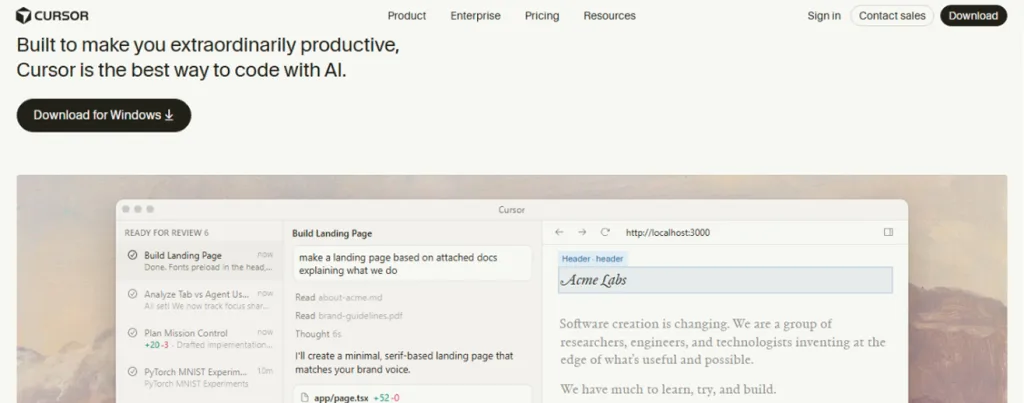The height and width of the screenshot is (403, 1024).
Task: Click the download arrow icon in Windows button
Action: coord(169,115)
